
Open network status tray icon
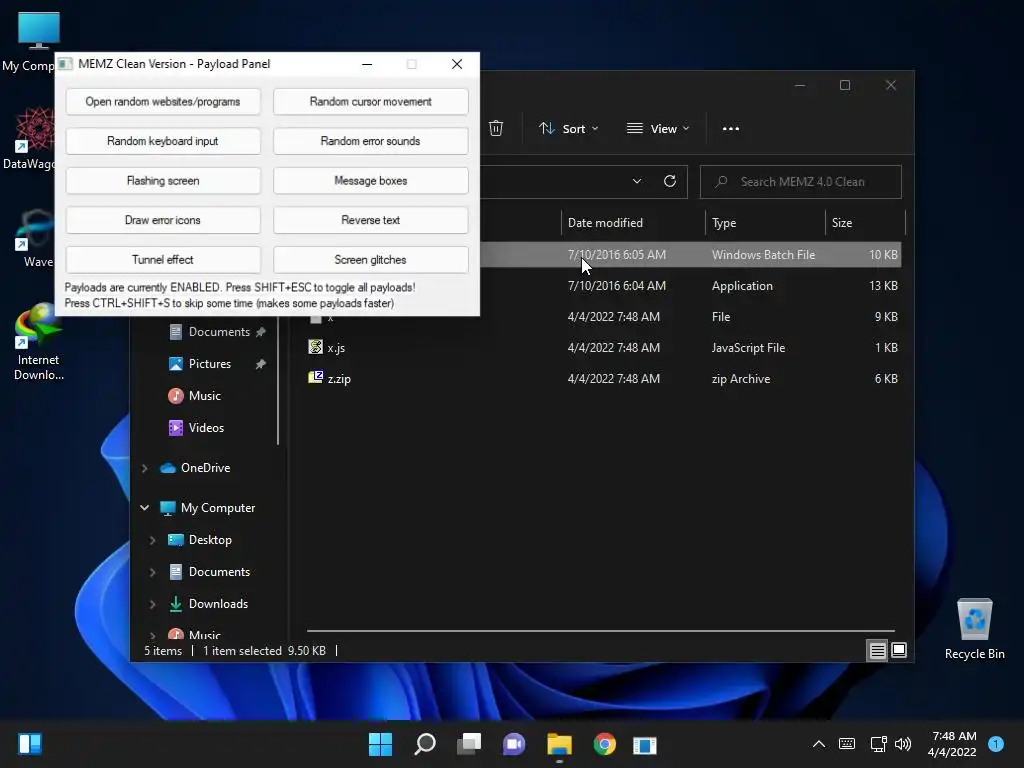click(x=878, y=744)
